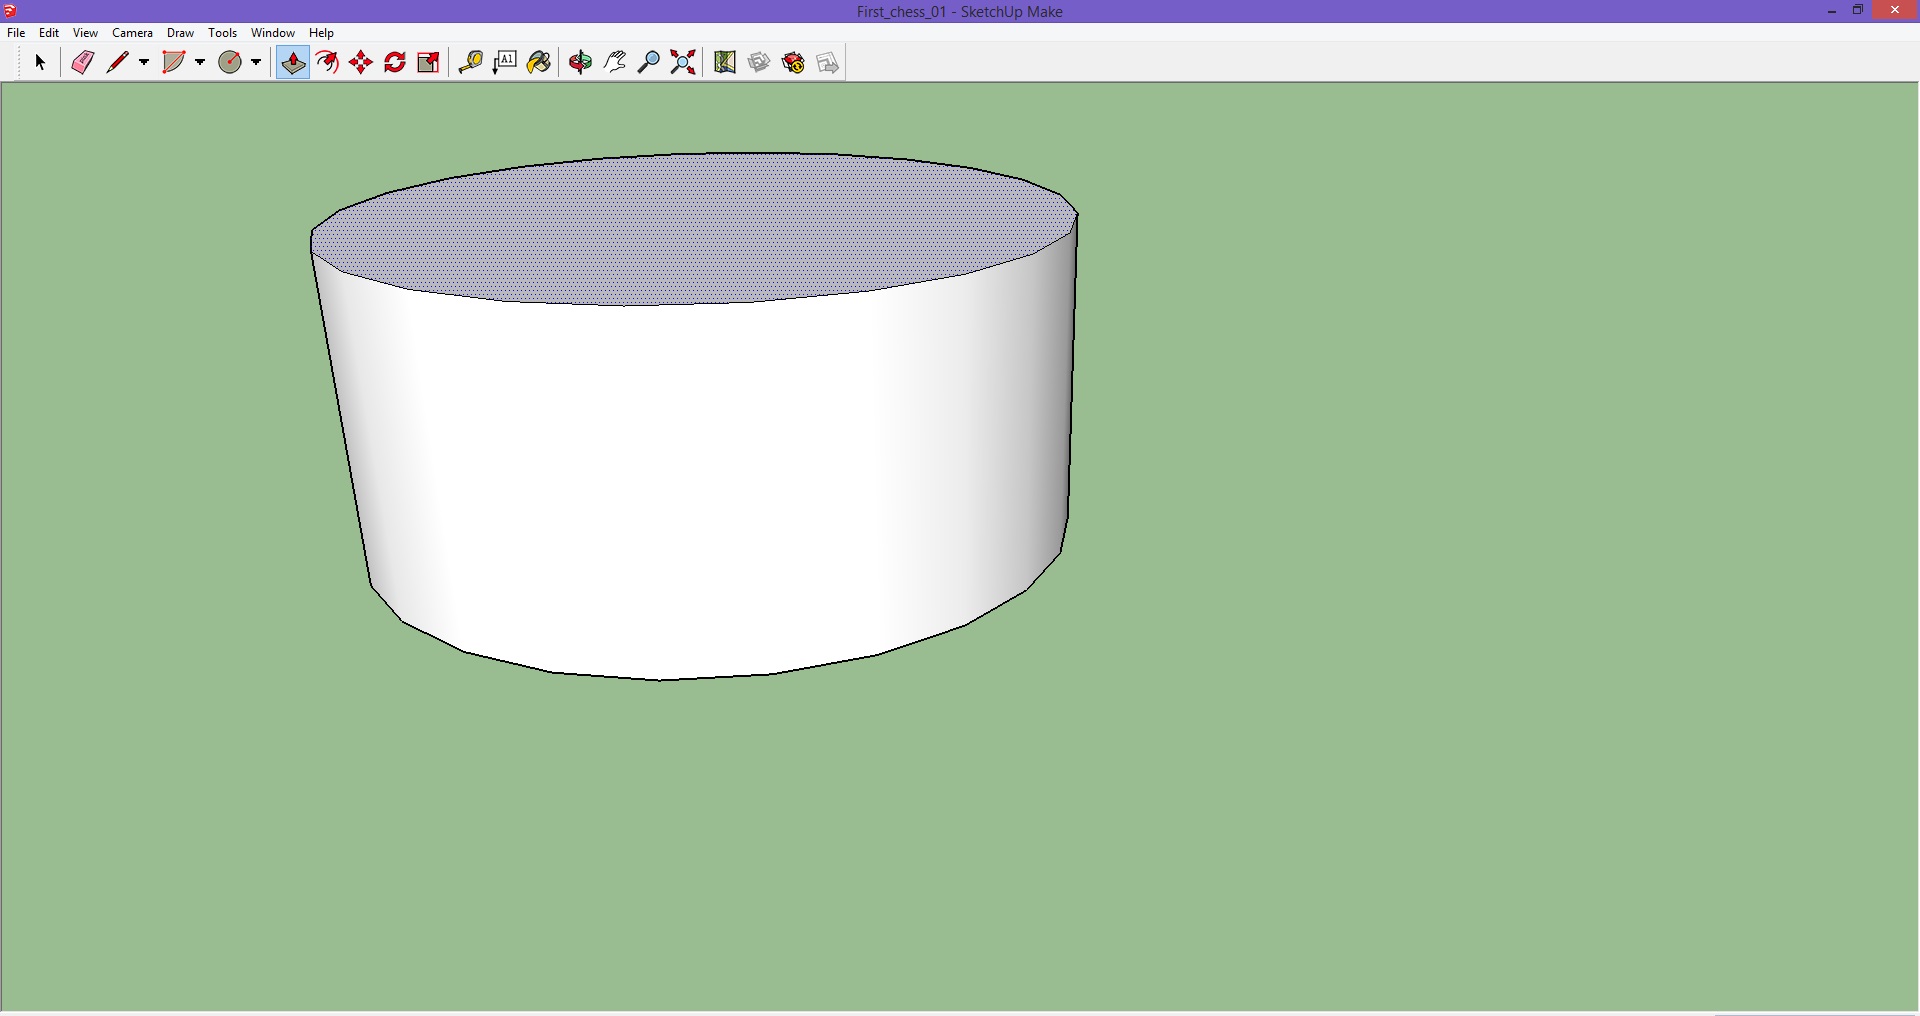The height and width of the screenshot is (1016, 1920).
Task: Select the Circle shape tool
Action: tap(230, 63)
